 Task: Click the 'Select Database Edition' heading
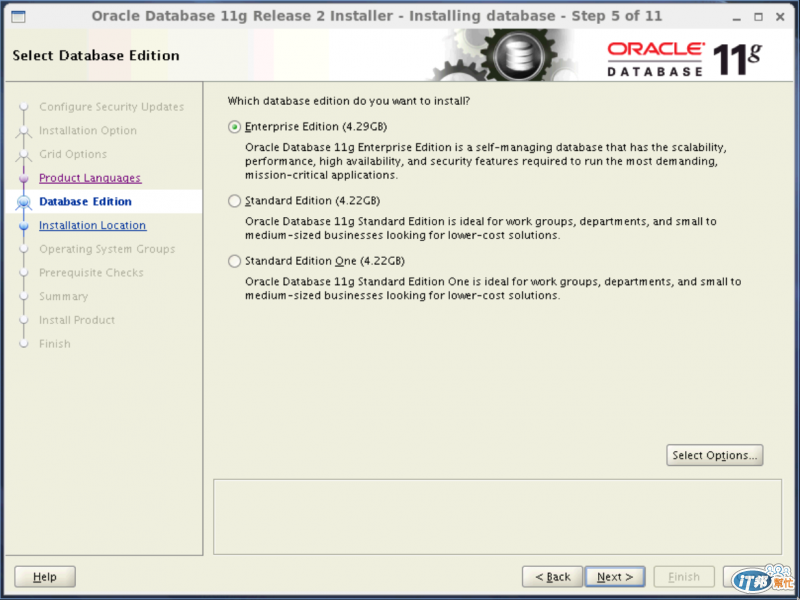pos(96,55)
